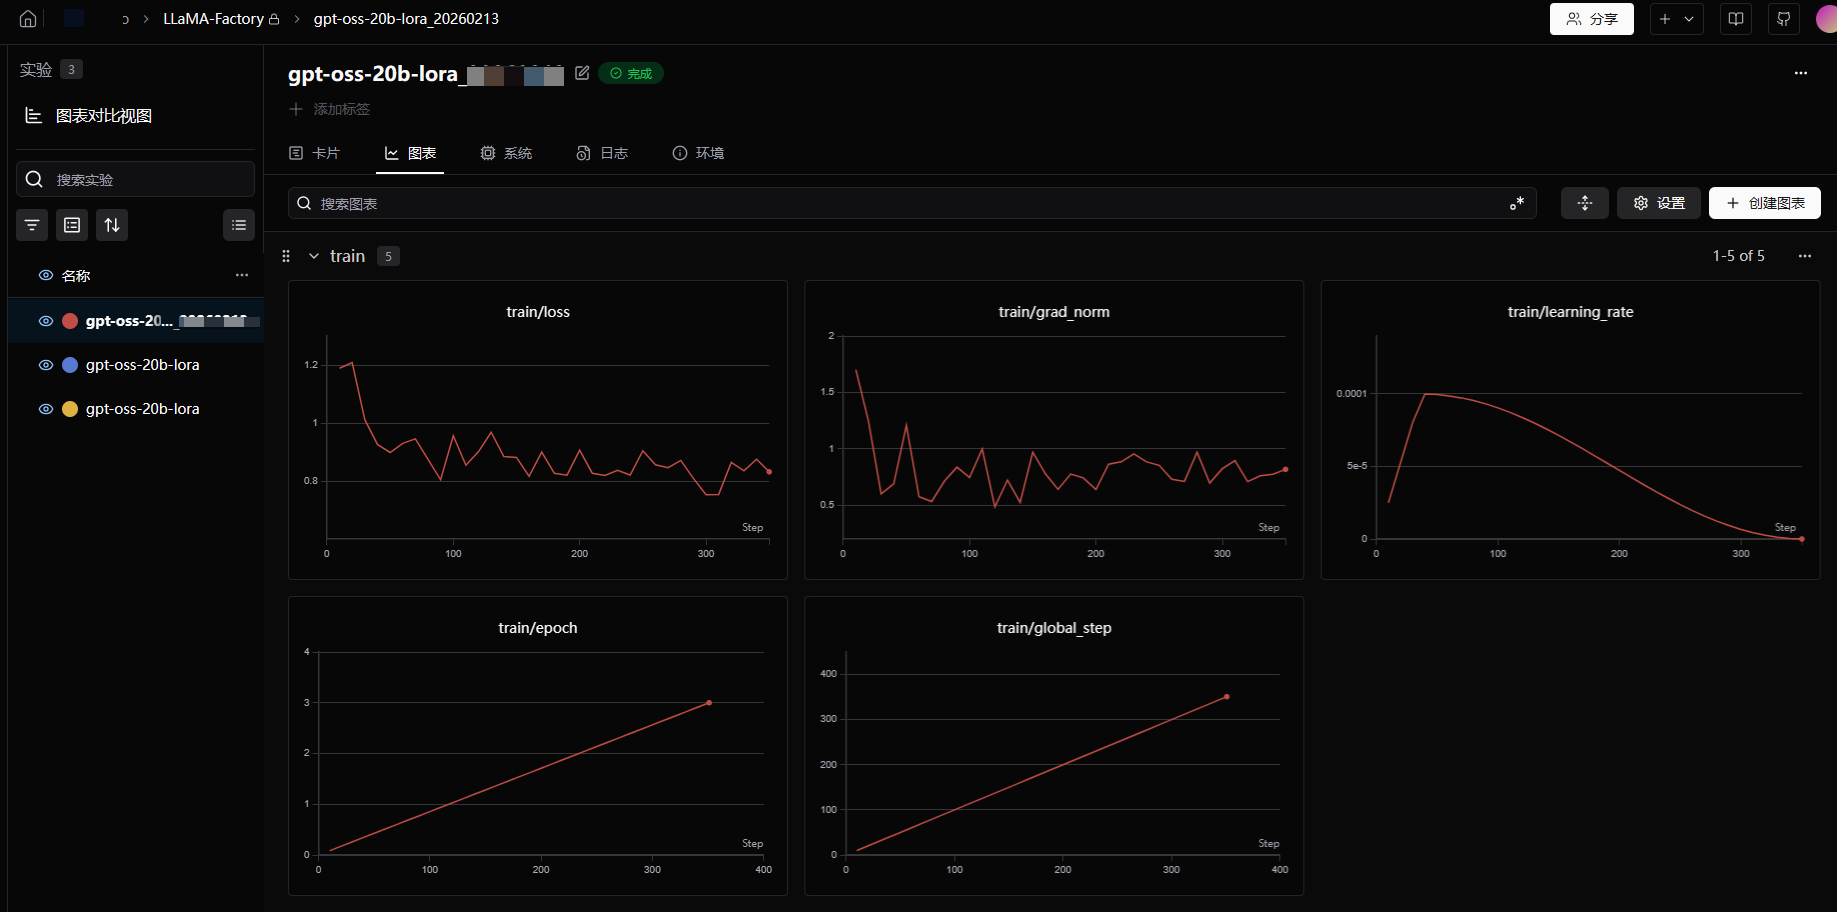The width and height of the screenshot is (1837, 912).
Task: Click the 分享 share button
Action: click(1591, 19)
